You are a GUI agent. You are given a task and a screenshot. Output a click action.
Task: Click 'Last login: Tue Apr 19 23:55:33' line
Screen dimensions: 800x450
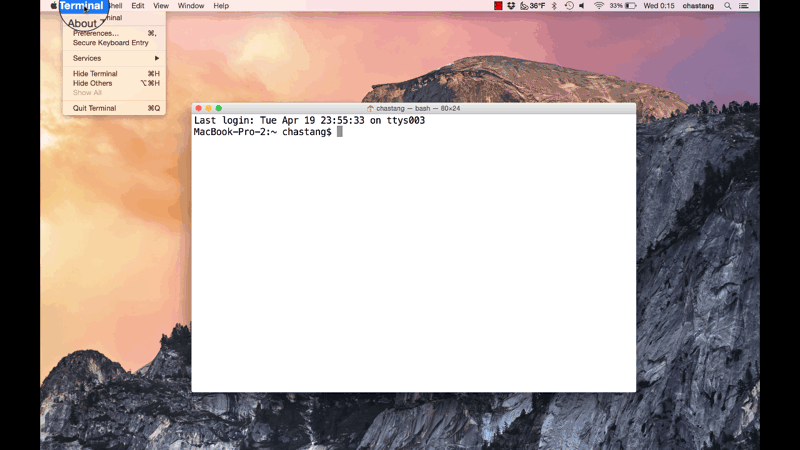309,120
